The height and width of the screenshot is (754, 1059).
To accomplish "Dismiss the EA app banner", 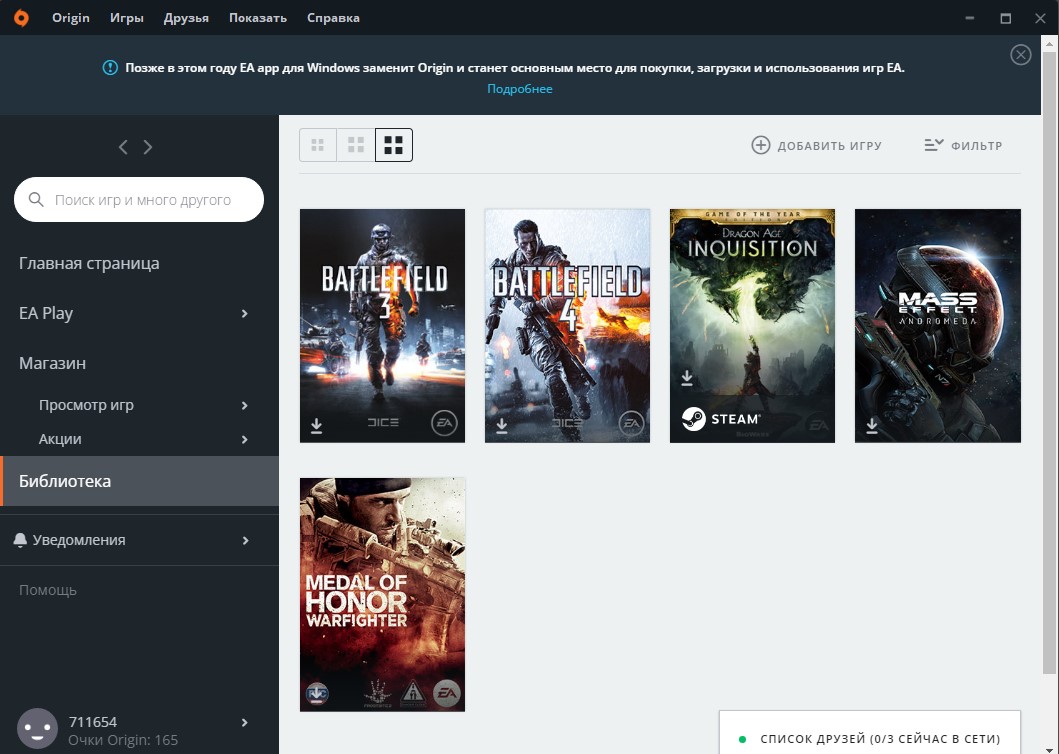I will 1021,55.
